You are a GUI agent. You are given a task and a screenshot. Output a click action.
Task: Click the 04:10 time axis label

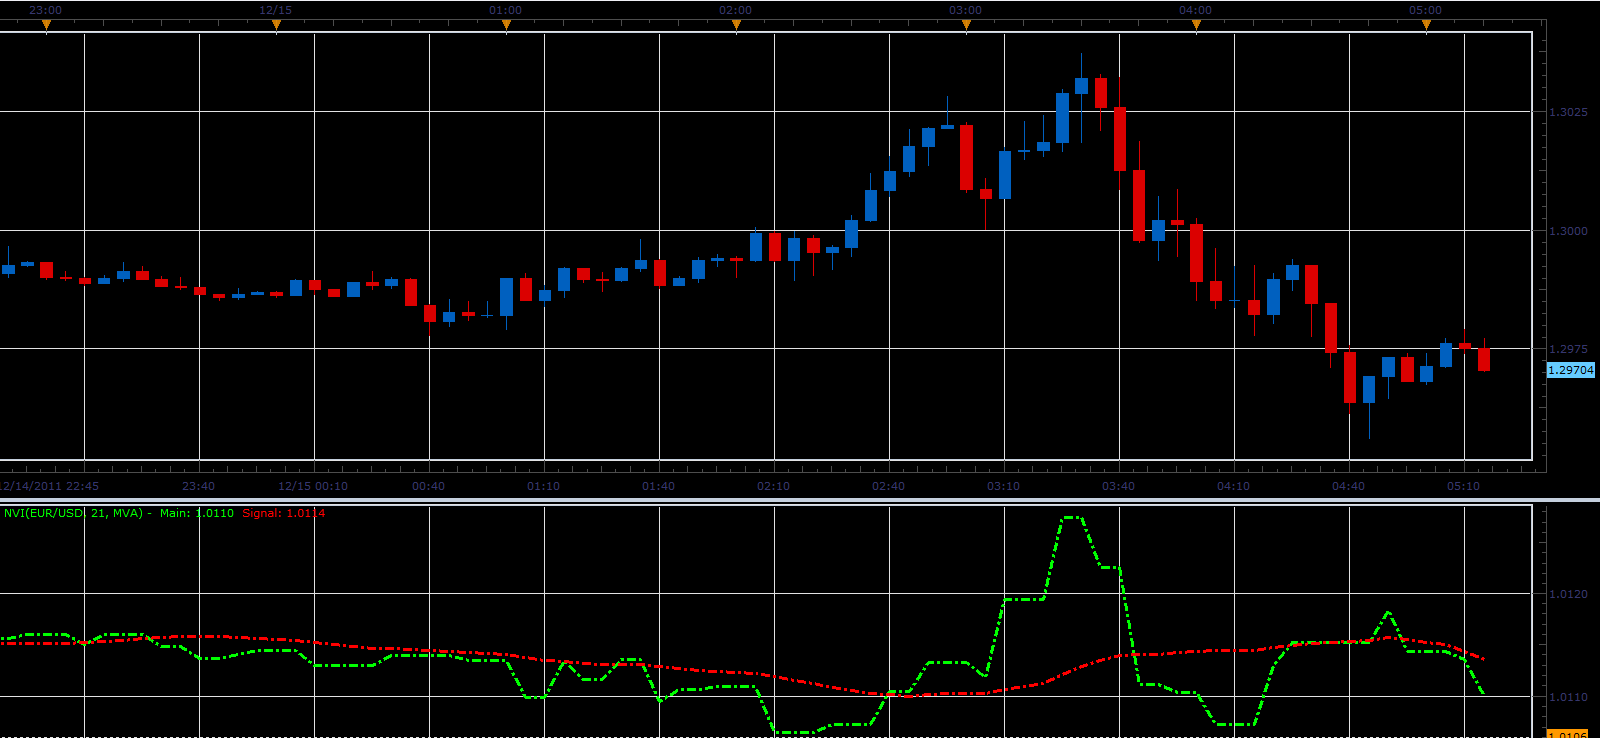pos(1233,486)
